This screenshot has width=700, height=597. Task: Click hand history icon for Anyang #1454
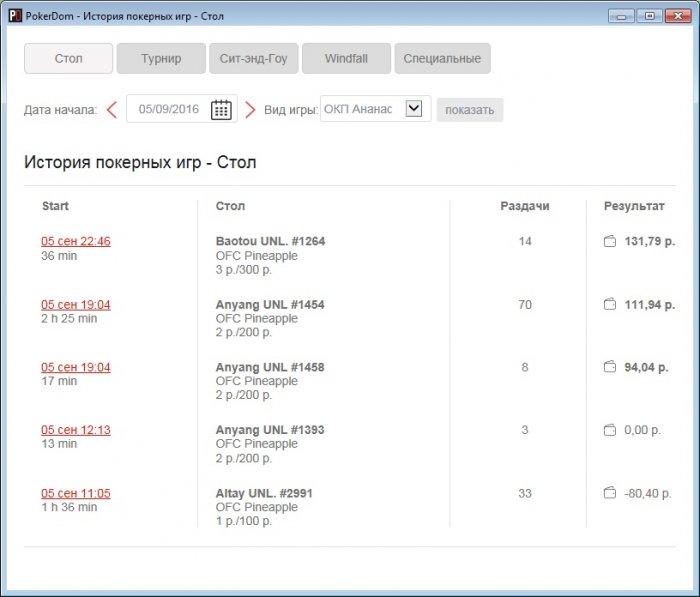[x=610, y=304]
